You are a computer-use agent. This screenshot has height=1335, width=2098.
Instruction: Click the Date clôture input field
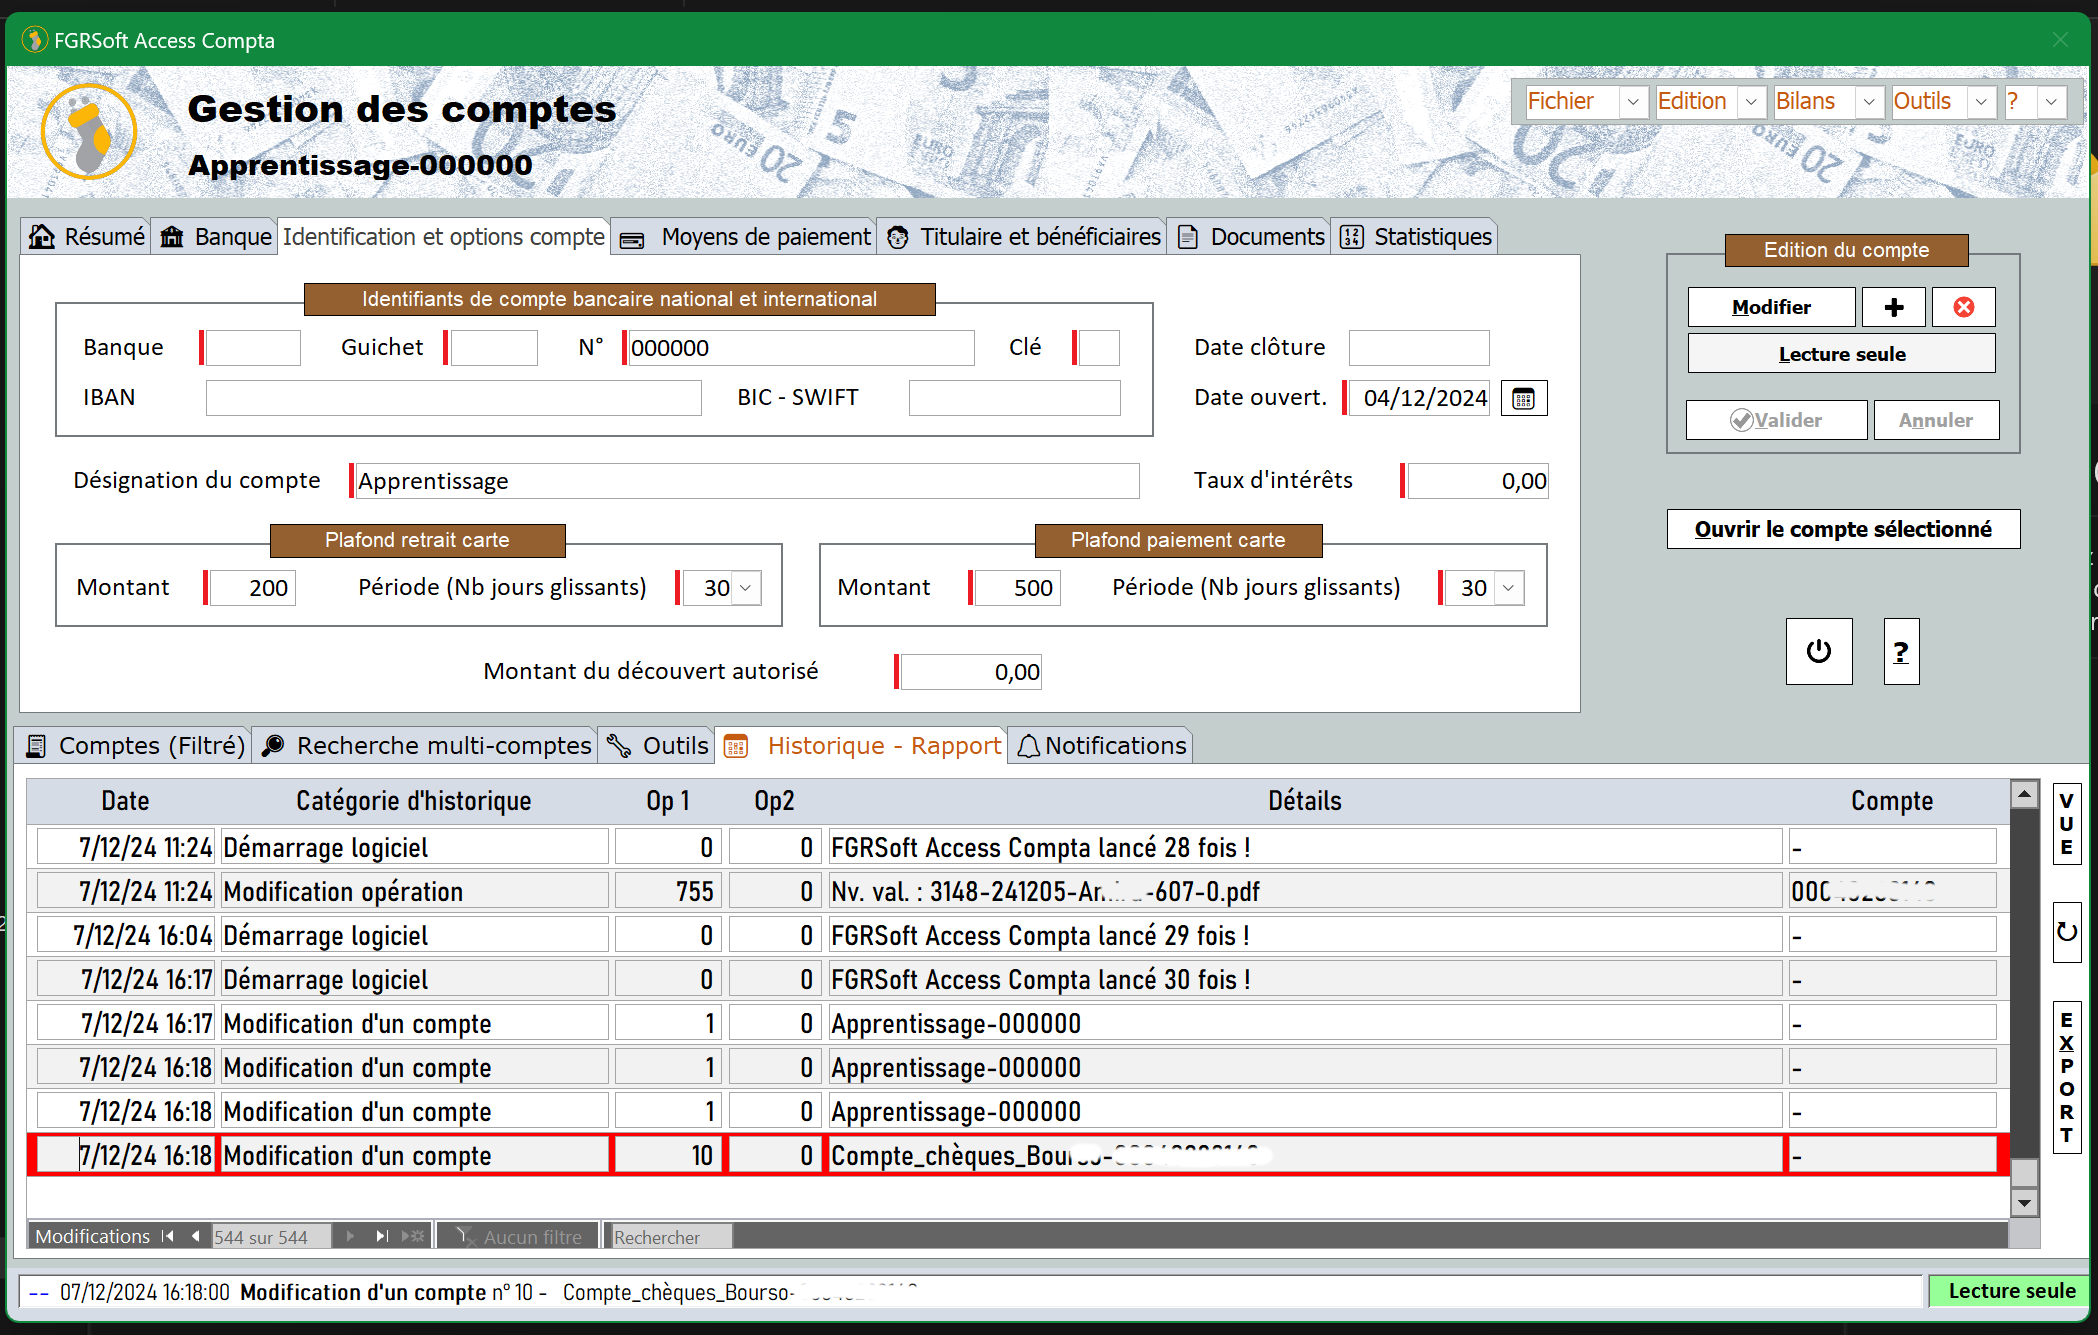pos(1418,348)
